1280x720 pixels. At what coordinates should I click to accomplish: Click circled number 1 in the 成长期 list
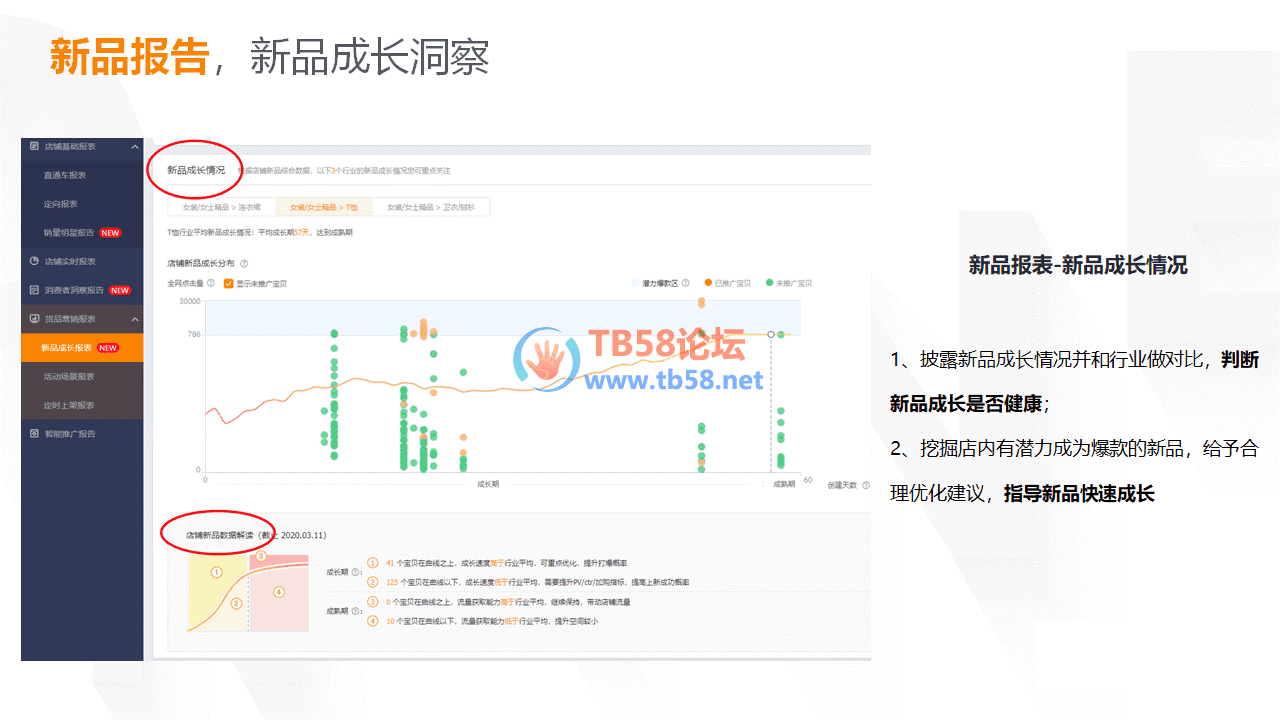click(x=373, y=564)
